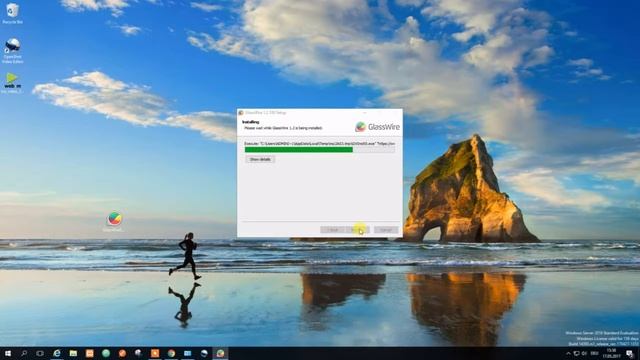Open the green round taskbar app
640x360 pixels.
pos(106,353)
